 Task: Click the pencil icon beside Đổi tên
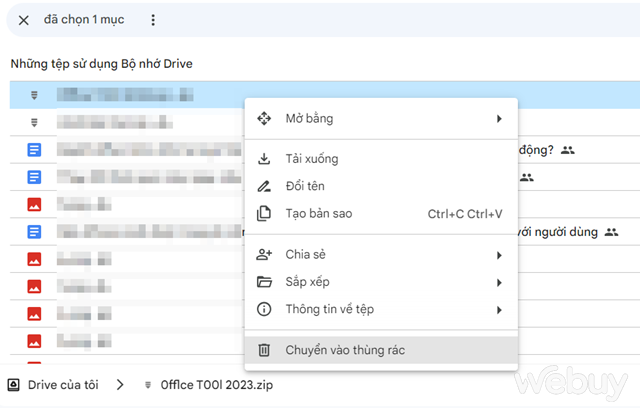click(x=264, y=186)
